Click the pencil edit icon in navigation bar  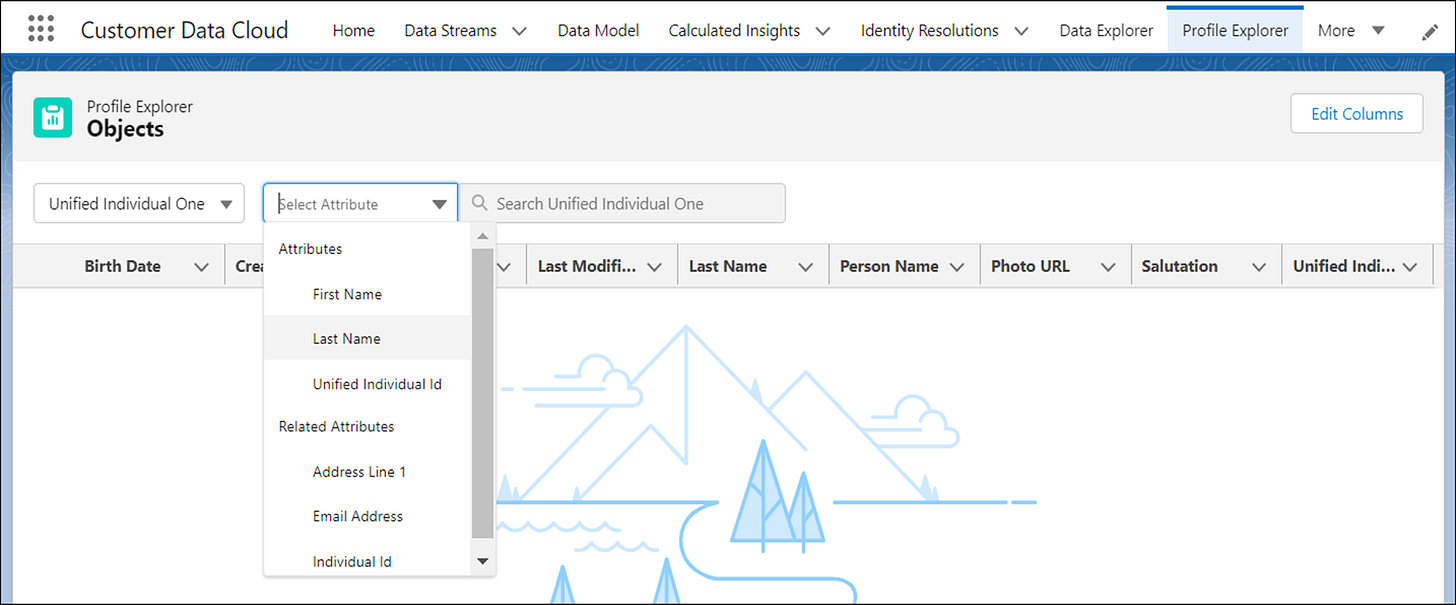1429,32
